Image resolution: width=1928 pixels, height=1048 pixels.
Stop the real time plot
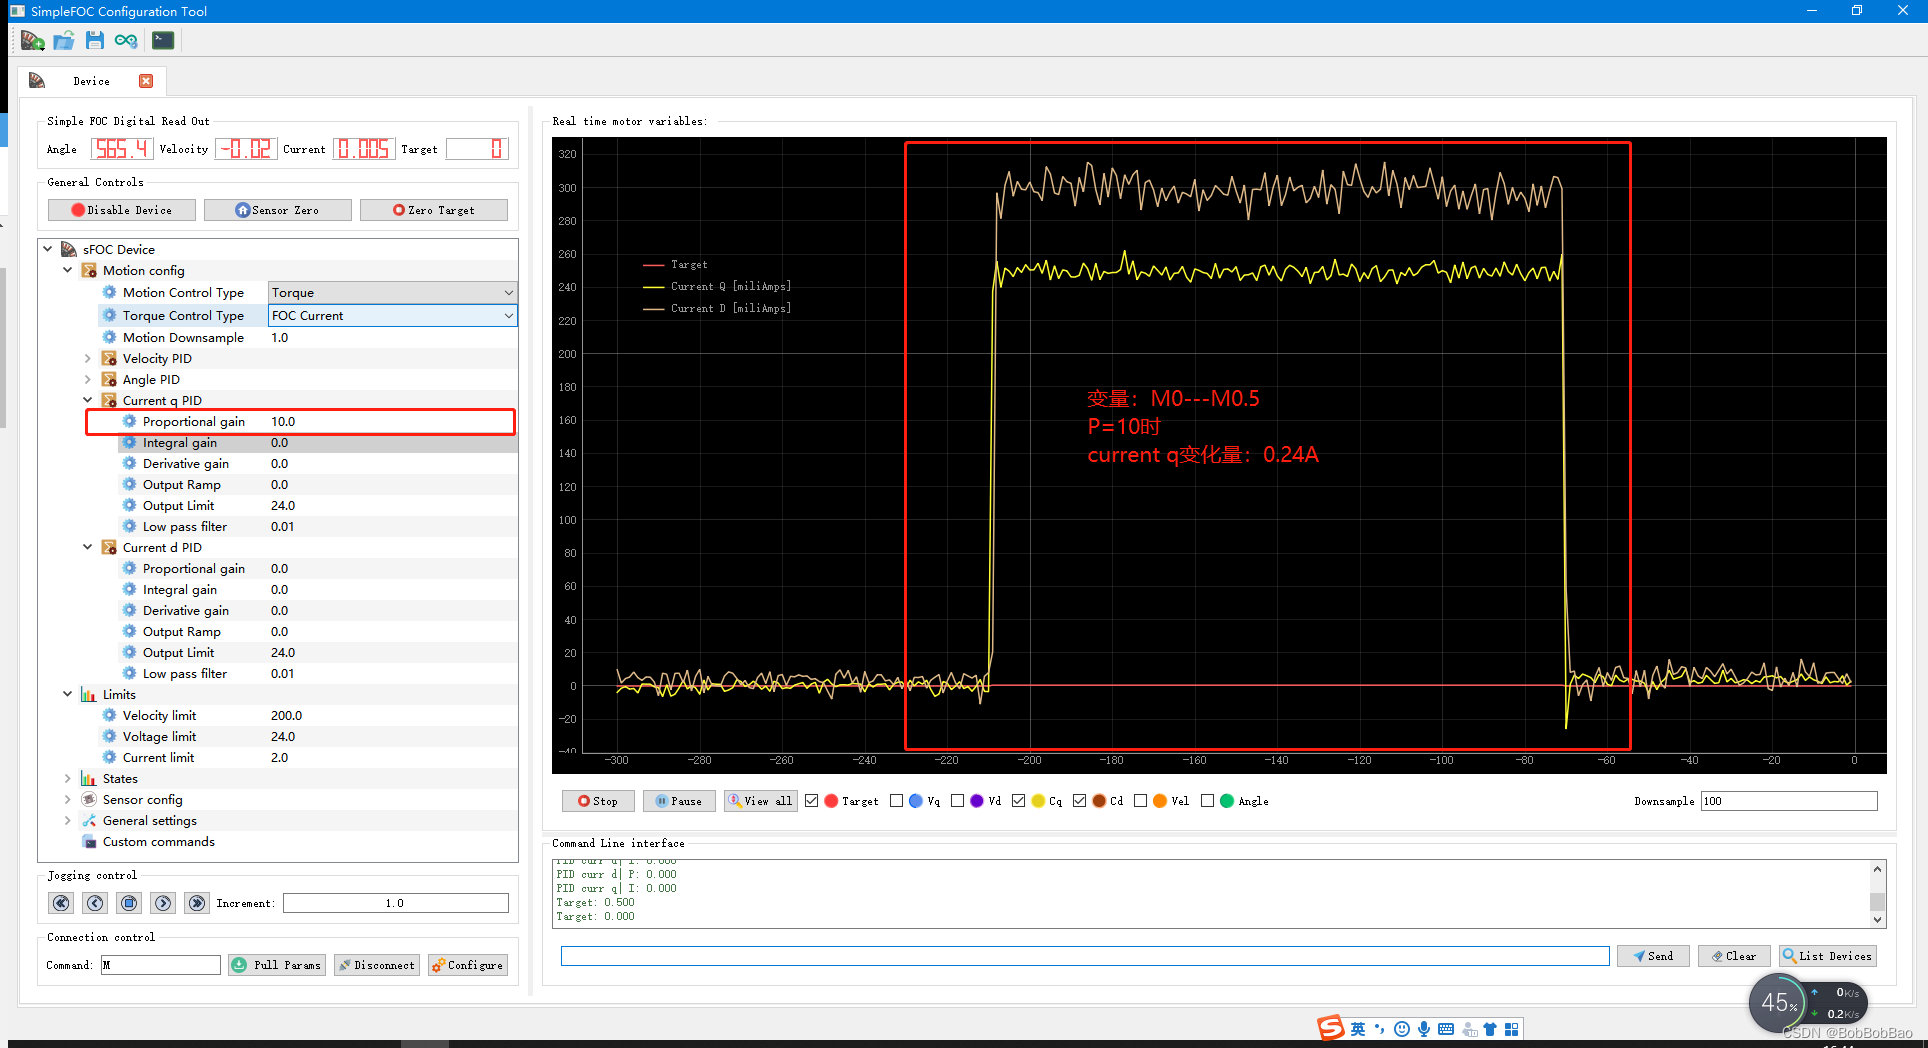pos(597,801)
